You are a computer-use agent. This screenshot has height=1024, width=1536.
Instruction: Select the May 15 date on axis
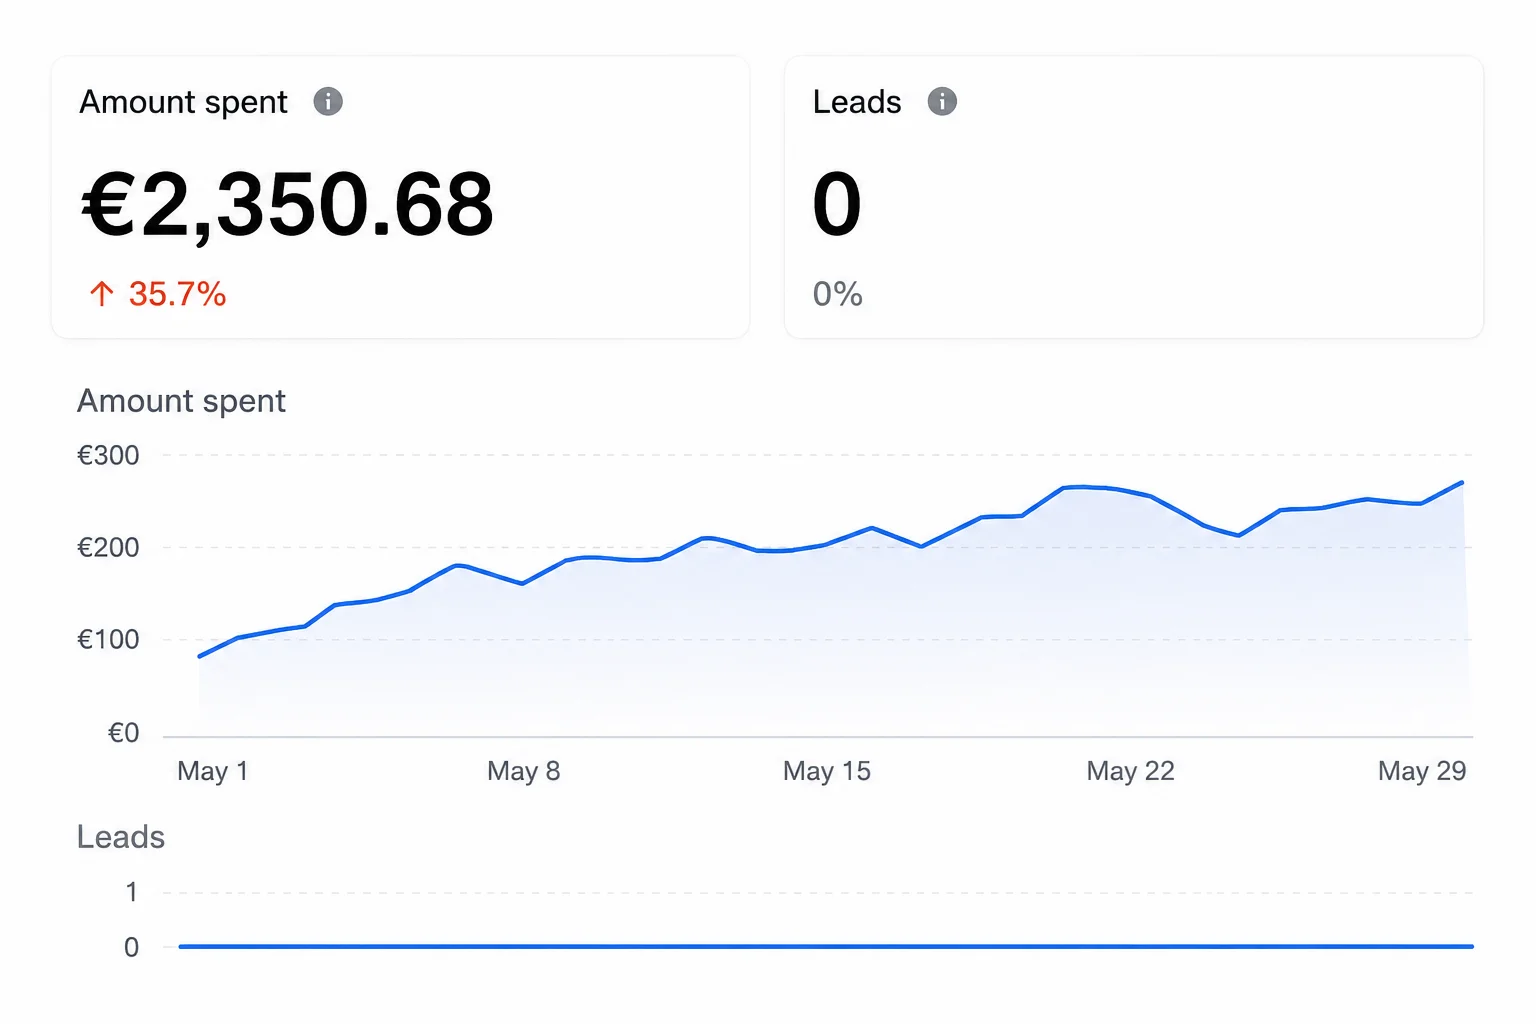click(827, 771)
